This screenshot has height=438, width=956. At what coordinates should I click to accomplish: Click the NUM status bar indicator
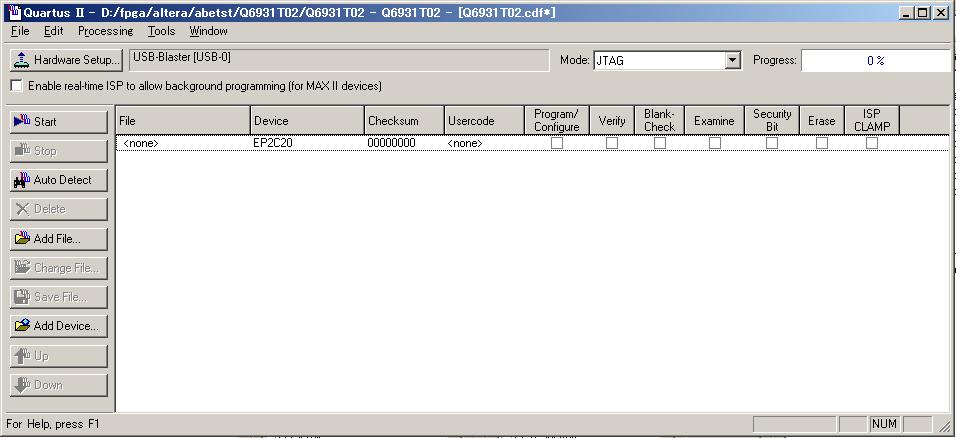click(884, 424)
